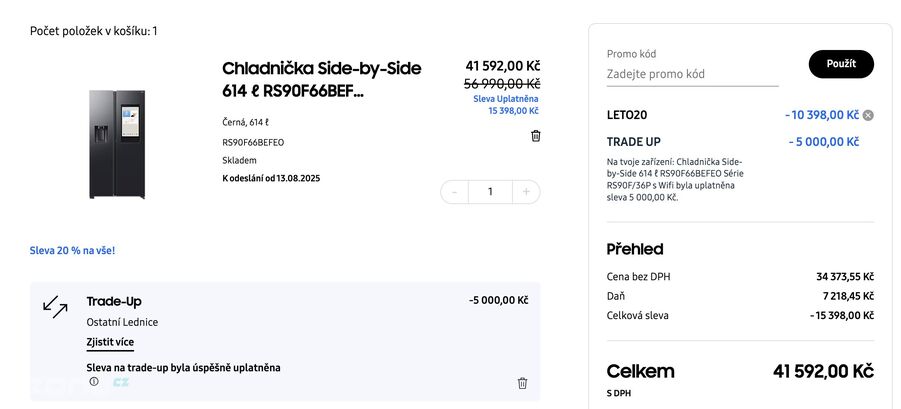Remove the Trade-Up discount via trash icon
The image size is (901, 409).
coord(522,383)
